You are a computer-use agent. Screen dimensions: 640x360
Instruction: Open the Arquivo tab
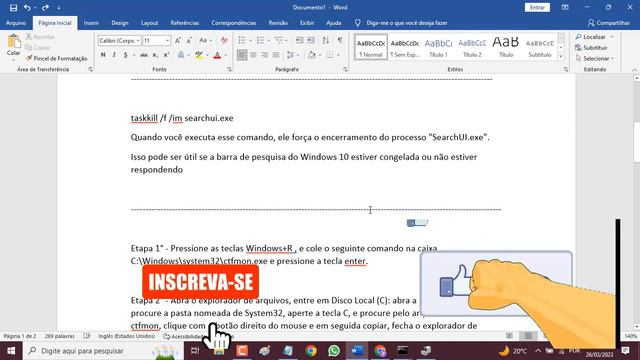(16, 23)
